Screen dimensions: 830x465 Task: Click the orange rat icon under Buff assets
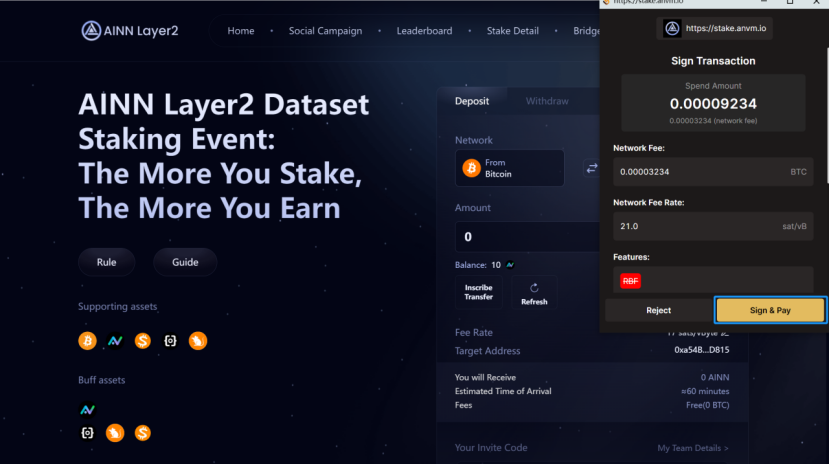pos(115,433)
